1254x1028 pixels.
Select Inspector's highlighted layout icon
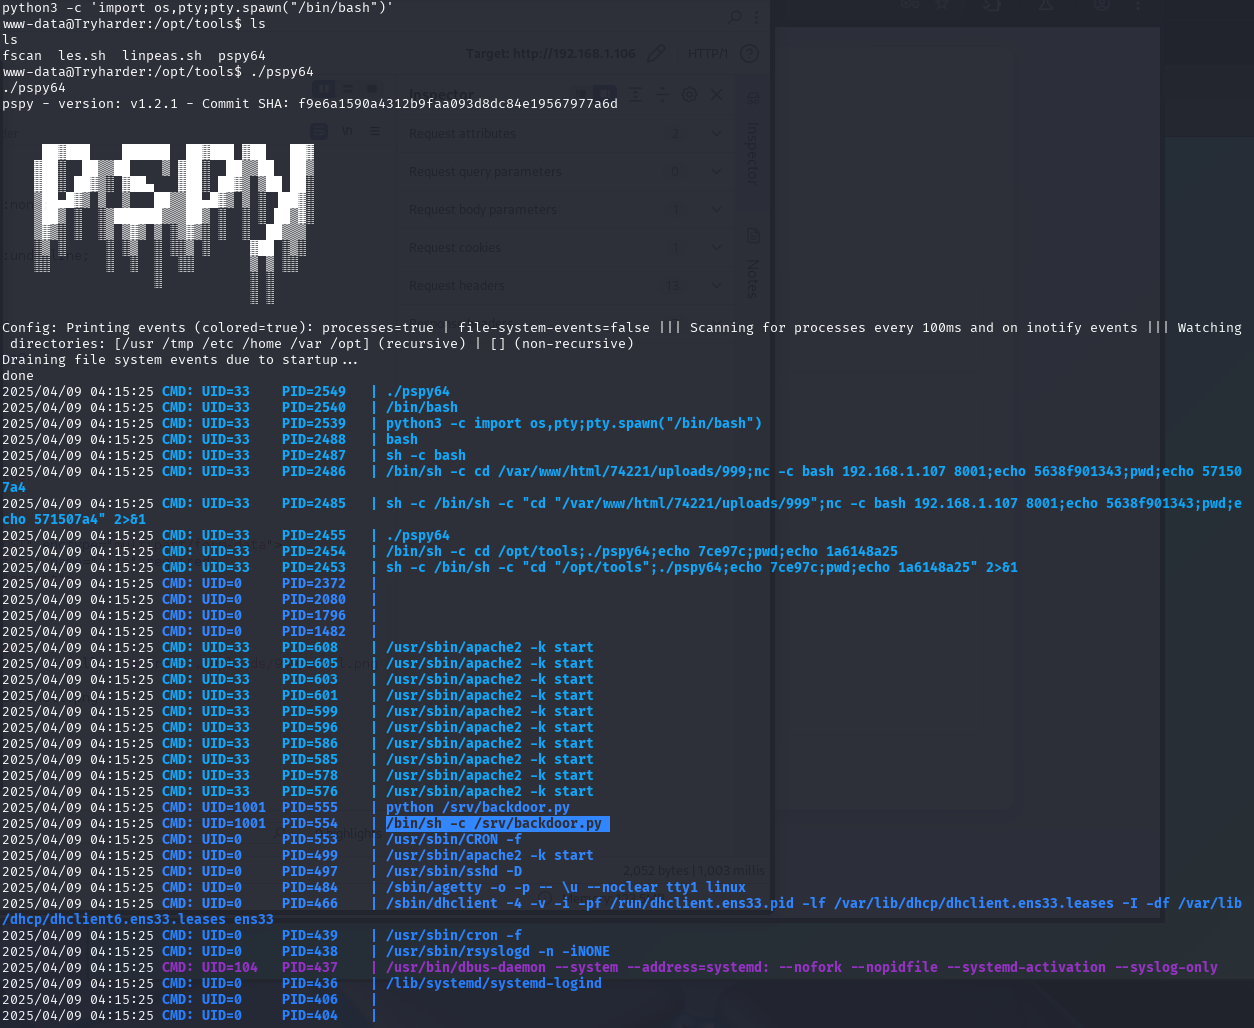[605, 95]
